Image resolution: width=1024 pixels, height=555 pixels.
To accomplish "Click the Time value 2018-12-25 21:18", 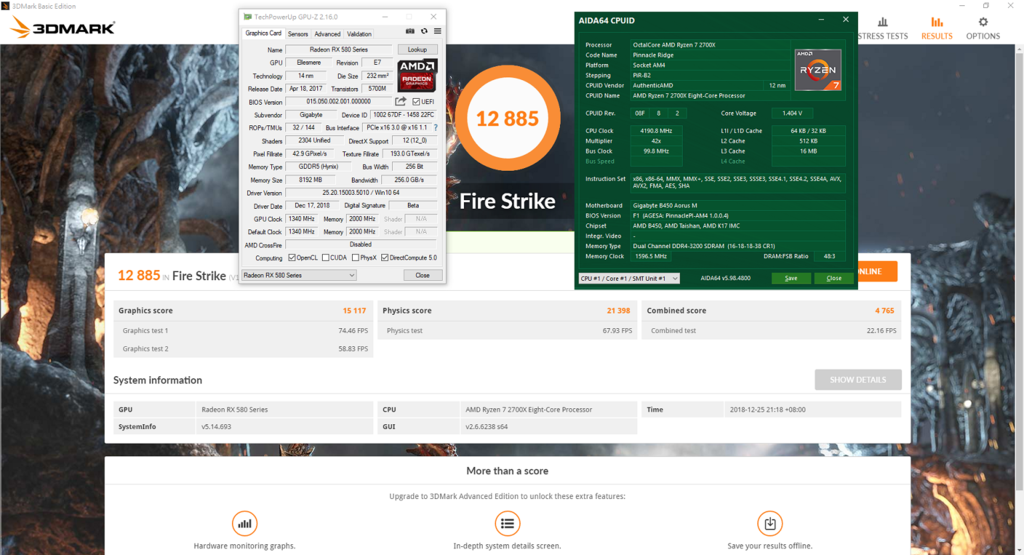I will (767, 410).
